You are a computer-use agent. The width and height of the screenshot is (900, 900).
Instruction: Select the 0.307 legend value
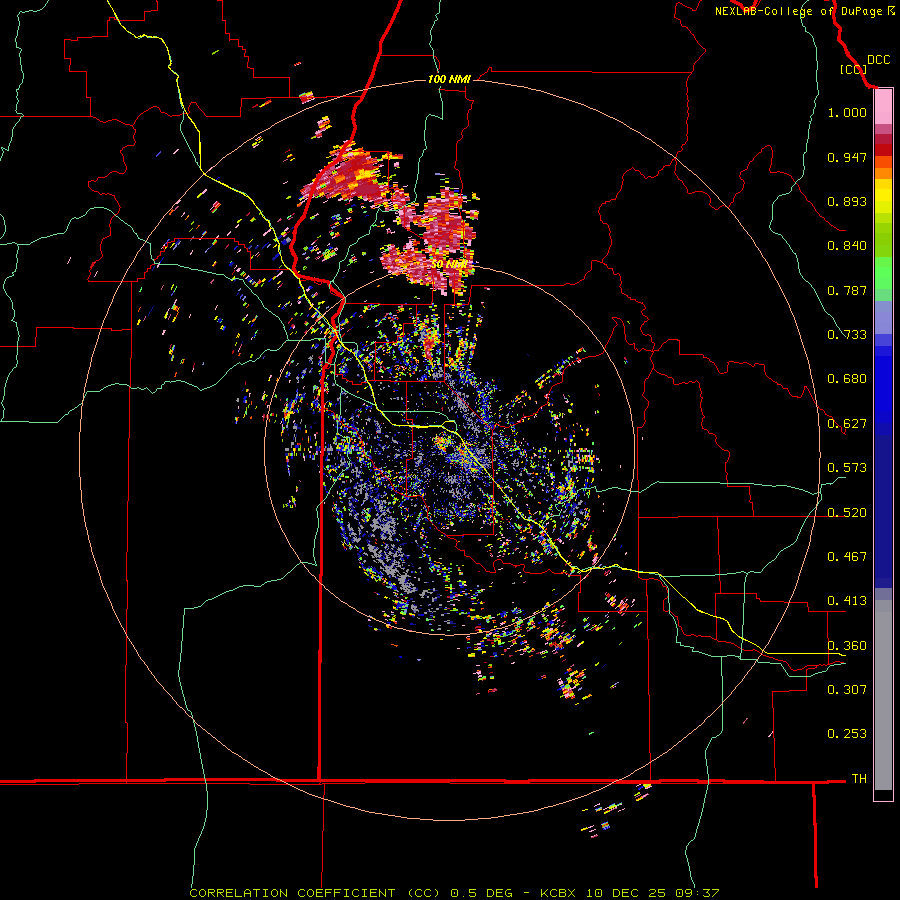point(847,690)
